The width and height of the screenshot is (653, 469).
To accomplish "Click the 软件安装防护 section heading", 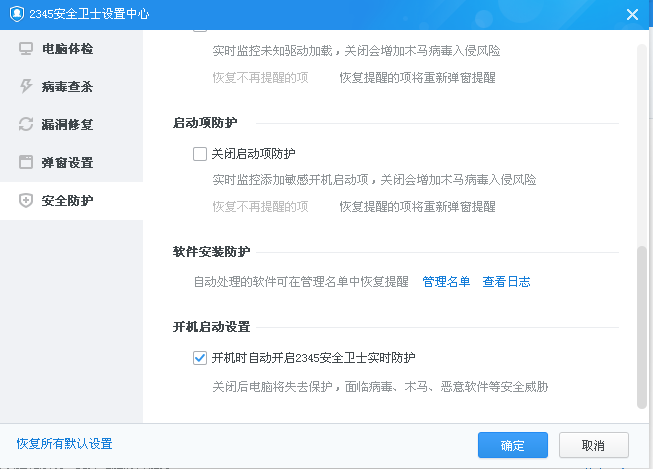I will 212,252.
